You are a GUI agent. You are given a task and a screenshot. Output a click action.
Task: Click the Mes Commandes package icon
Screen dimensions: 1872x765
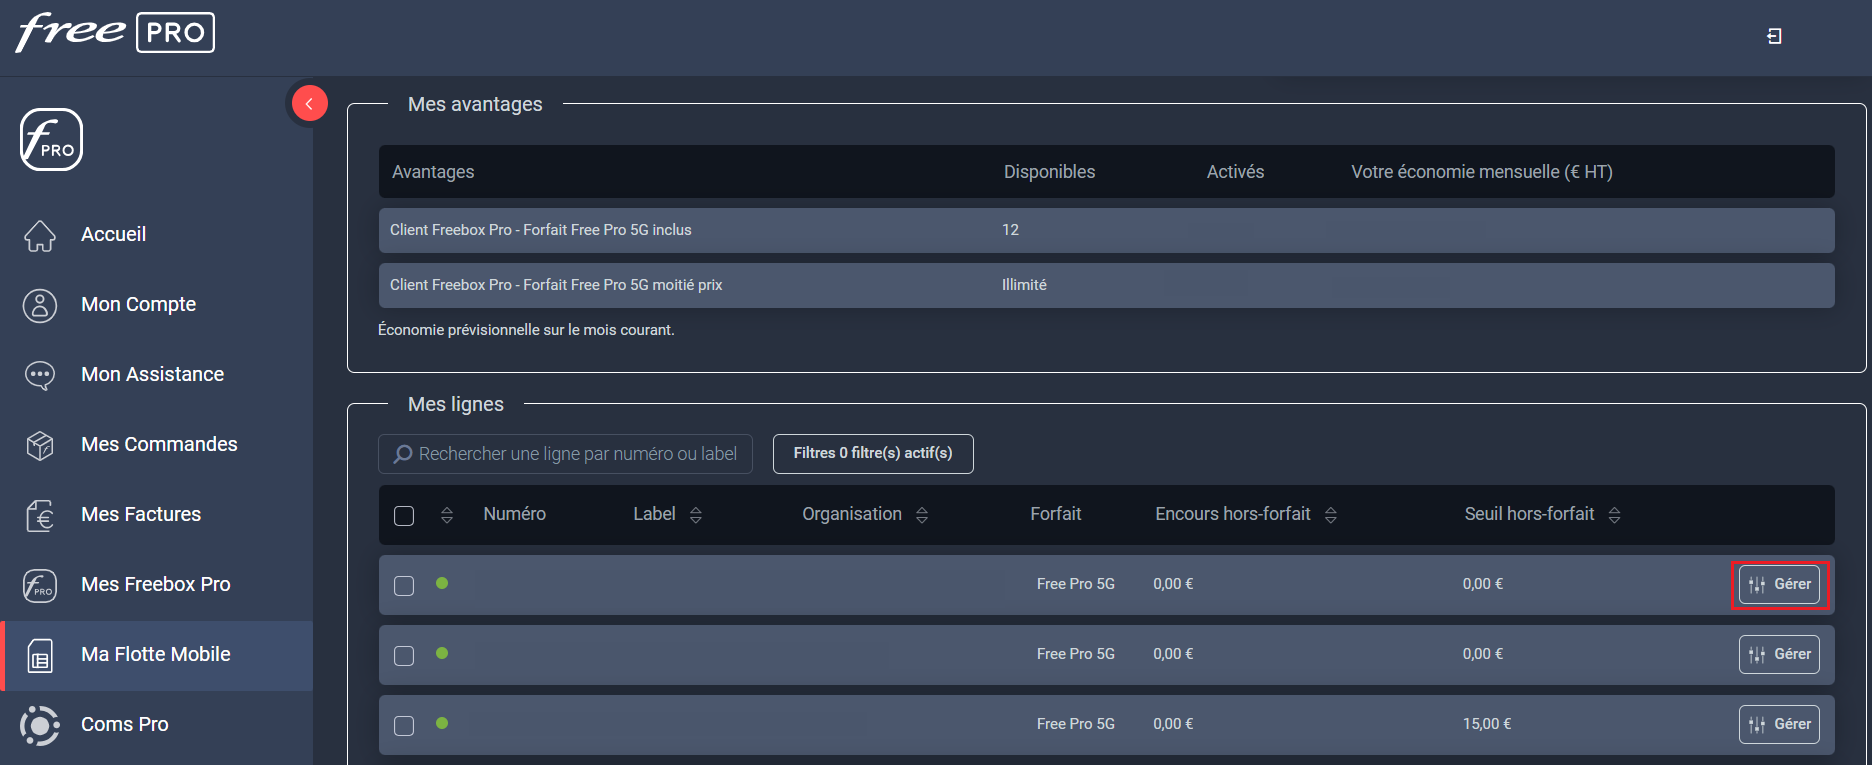click(x=40, y=445)
